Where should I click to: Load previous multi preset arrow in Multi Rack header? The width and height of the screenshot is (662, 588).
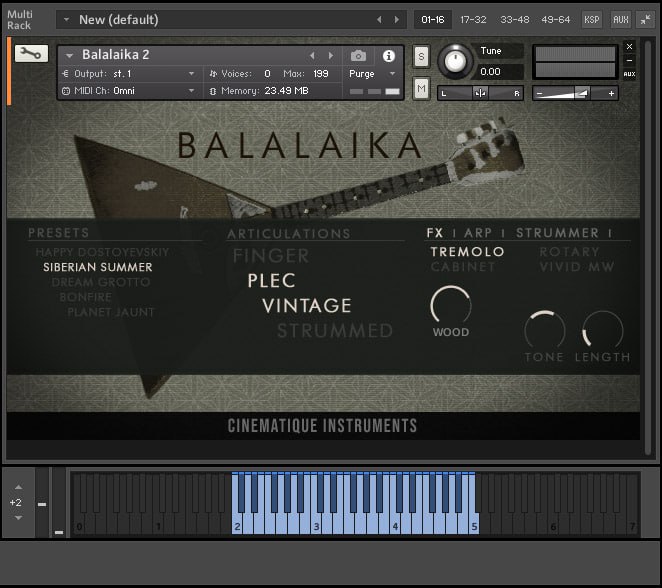[x=379, y=19]
